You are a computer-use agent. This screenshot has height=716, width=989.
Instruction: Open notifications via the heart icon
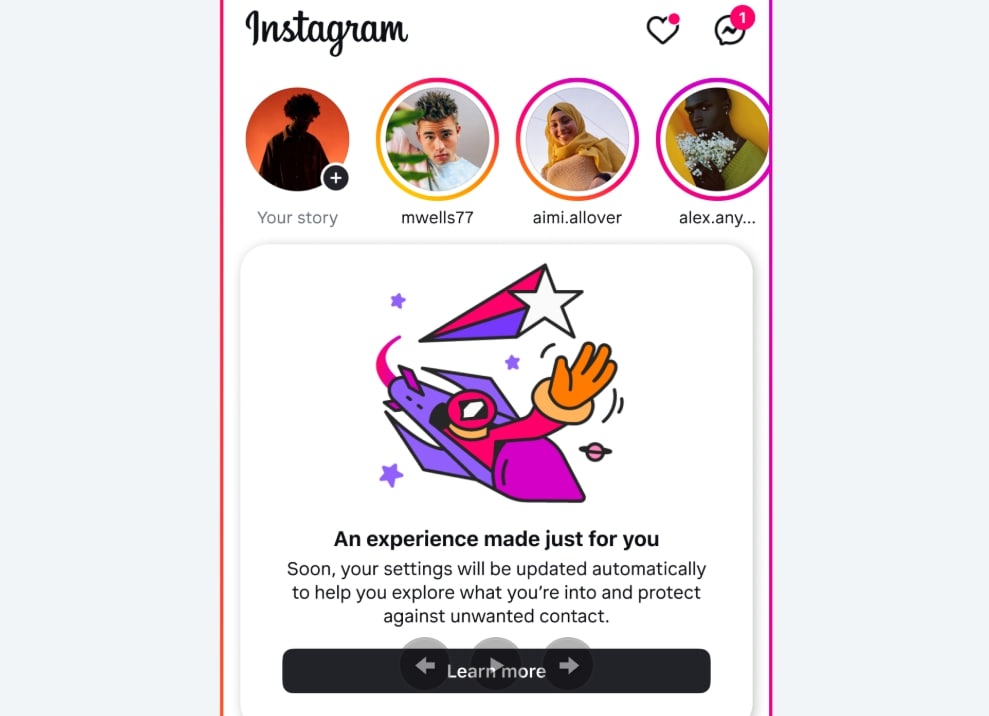[662, 30]
